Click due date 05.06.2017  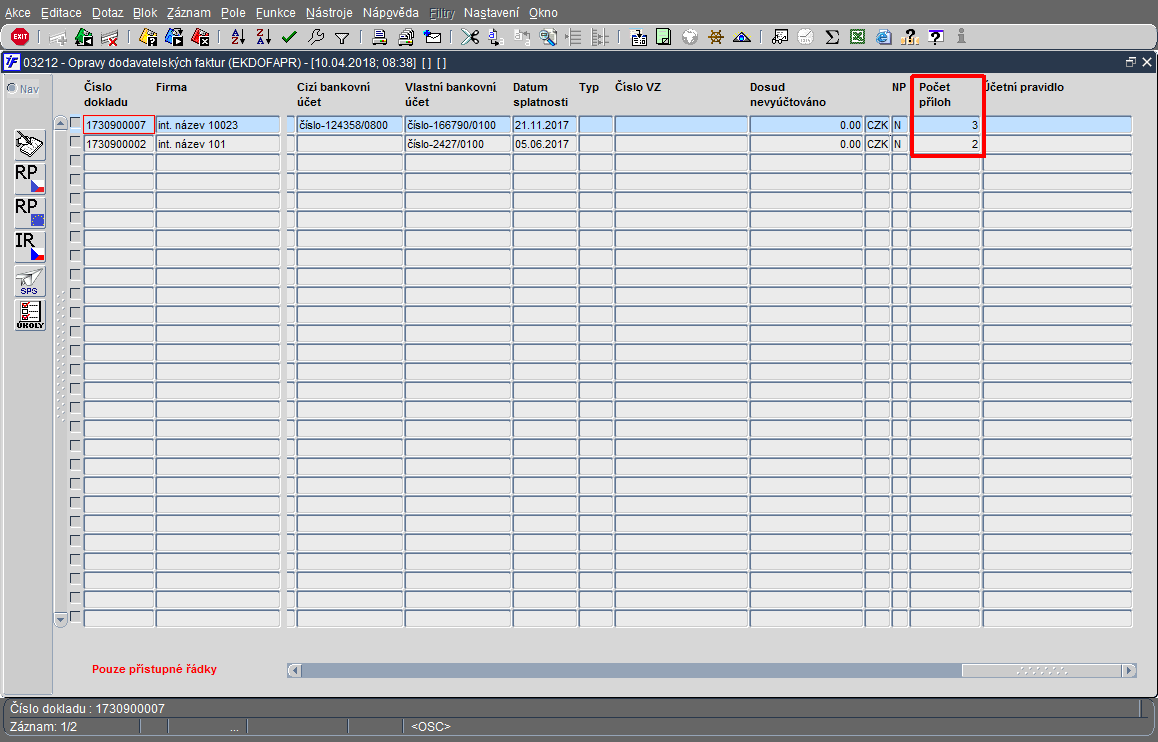point(545,144)
